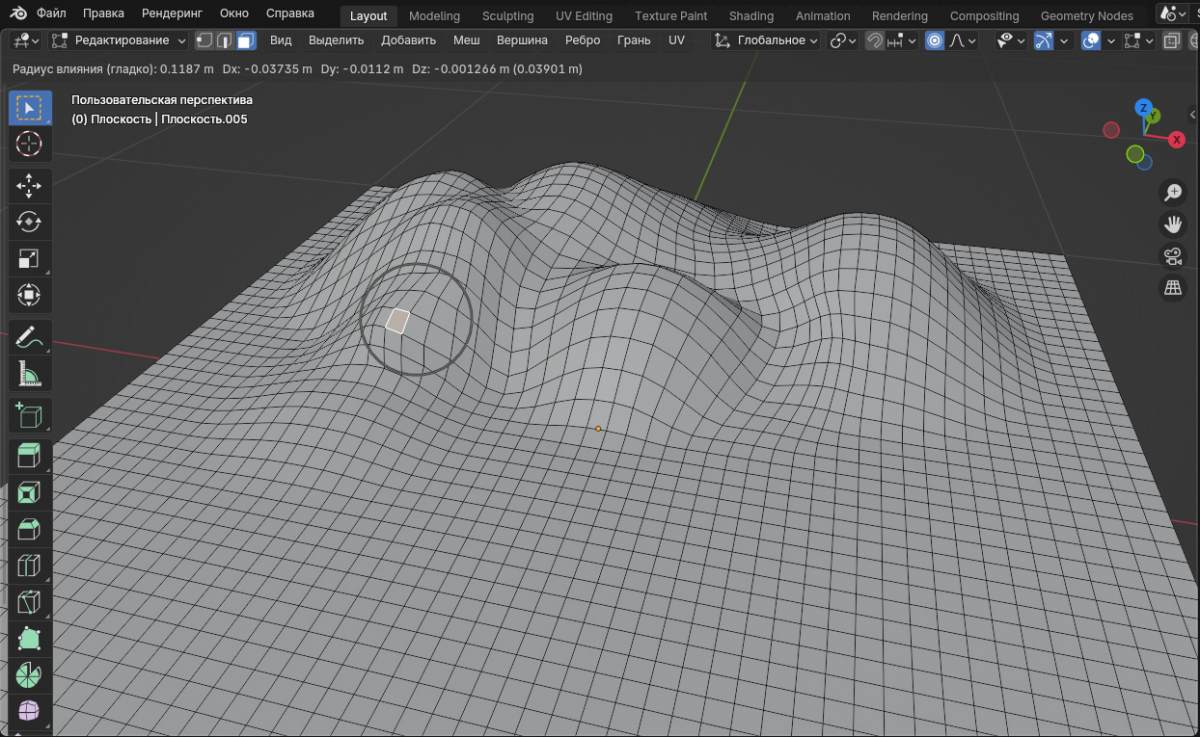Activate the Transform tool
The image size is (1200, 737).
tap(29, 296)
